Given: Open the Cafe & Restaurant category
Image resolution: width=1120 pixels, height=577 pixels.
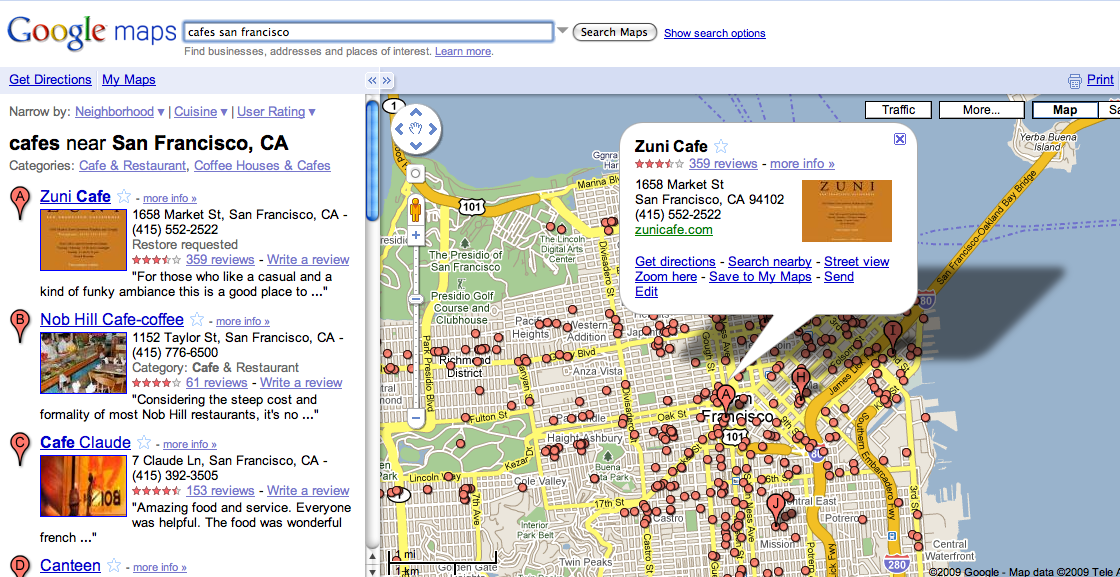Looking at the screenshot, I should pyautogui.click(x=132, y=166).
